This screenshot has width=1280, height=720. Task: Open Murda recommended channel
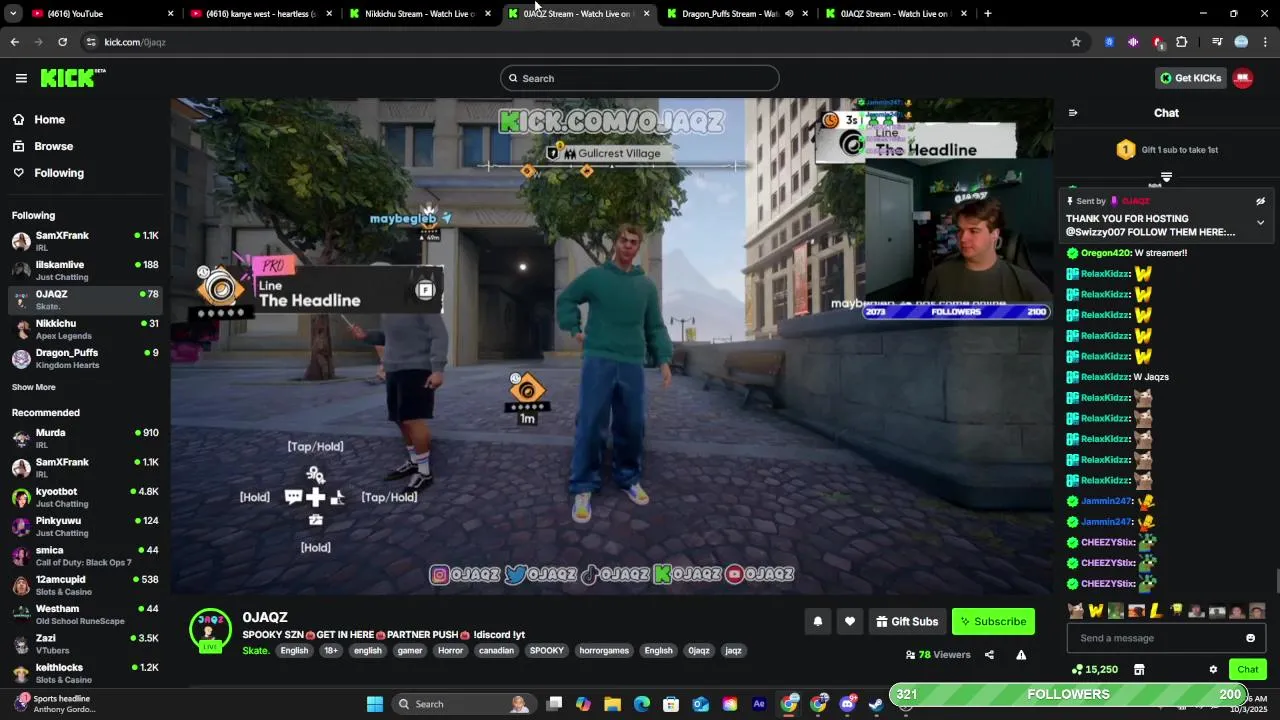(85, 438)
